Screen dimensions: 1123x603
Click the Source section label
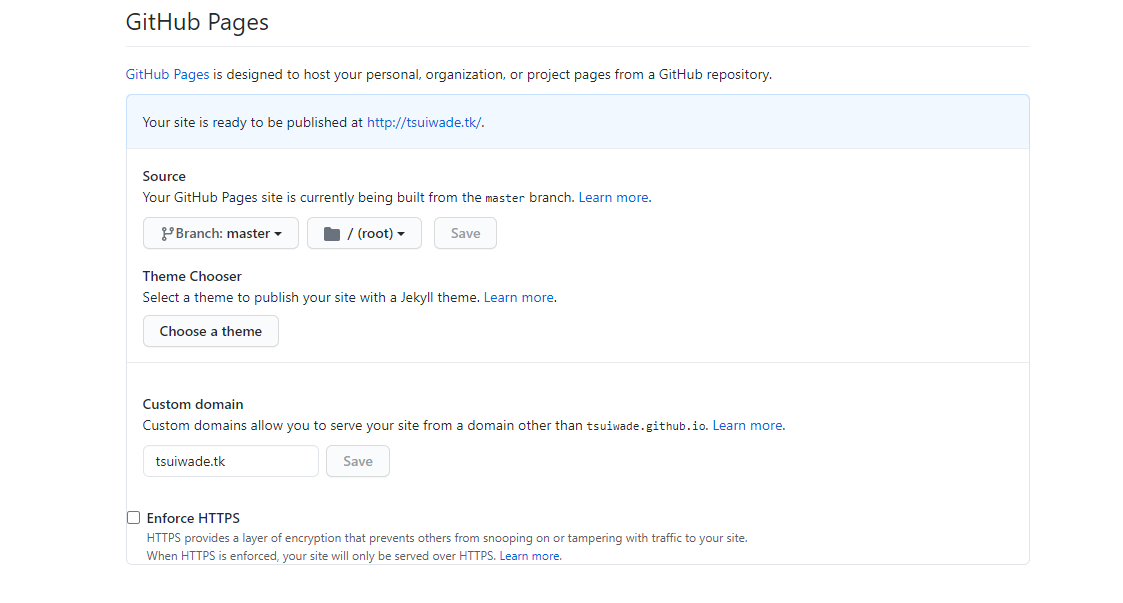click(x=164, y=176)
